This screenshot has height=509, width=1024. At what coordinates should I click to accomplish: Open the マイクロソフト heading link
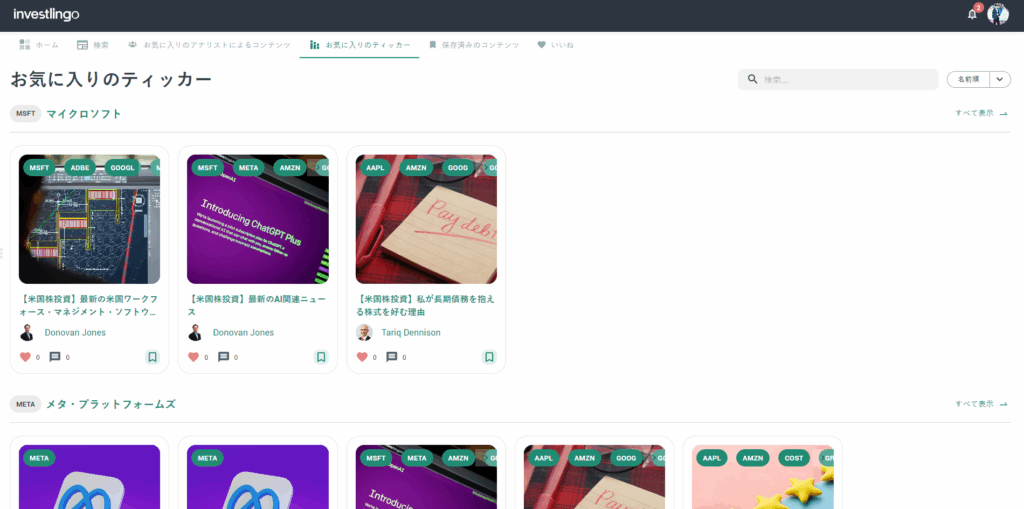point(84,114)
